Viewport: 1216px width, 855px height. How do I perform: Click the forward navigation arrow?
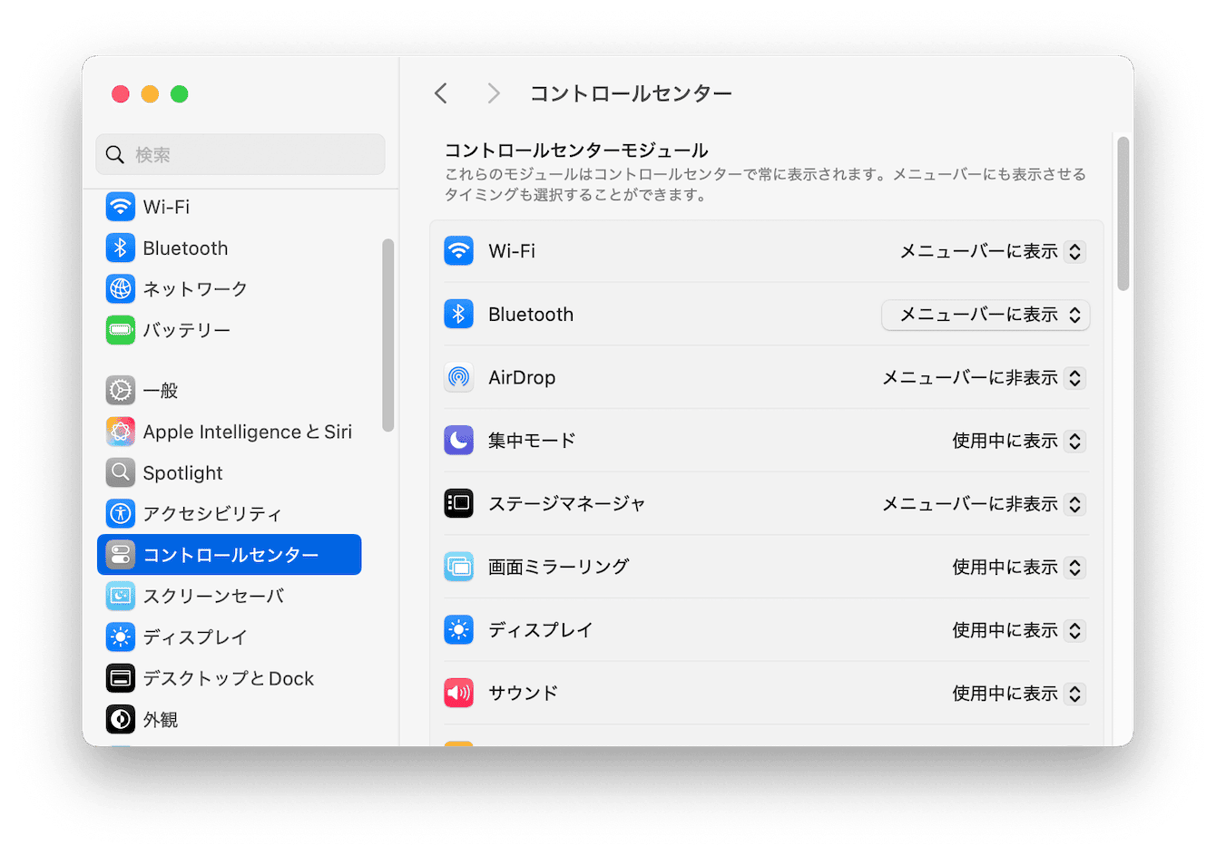[492, 92]
